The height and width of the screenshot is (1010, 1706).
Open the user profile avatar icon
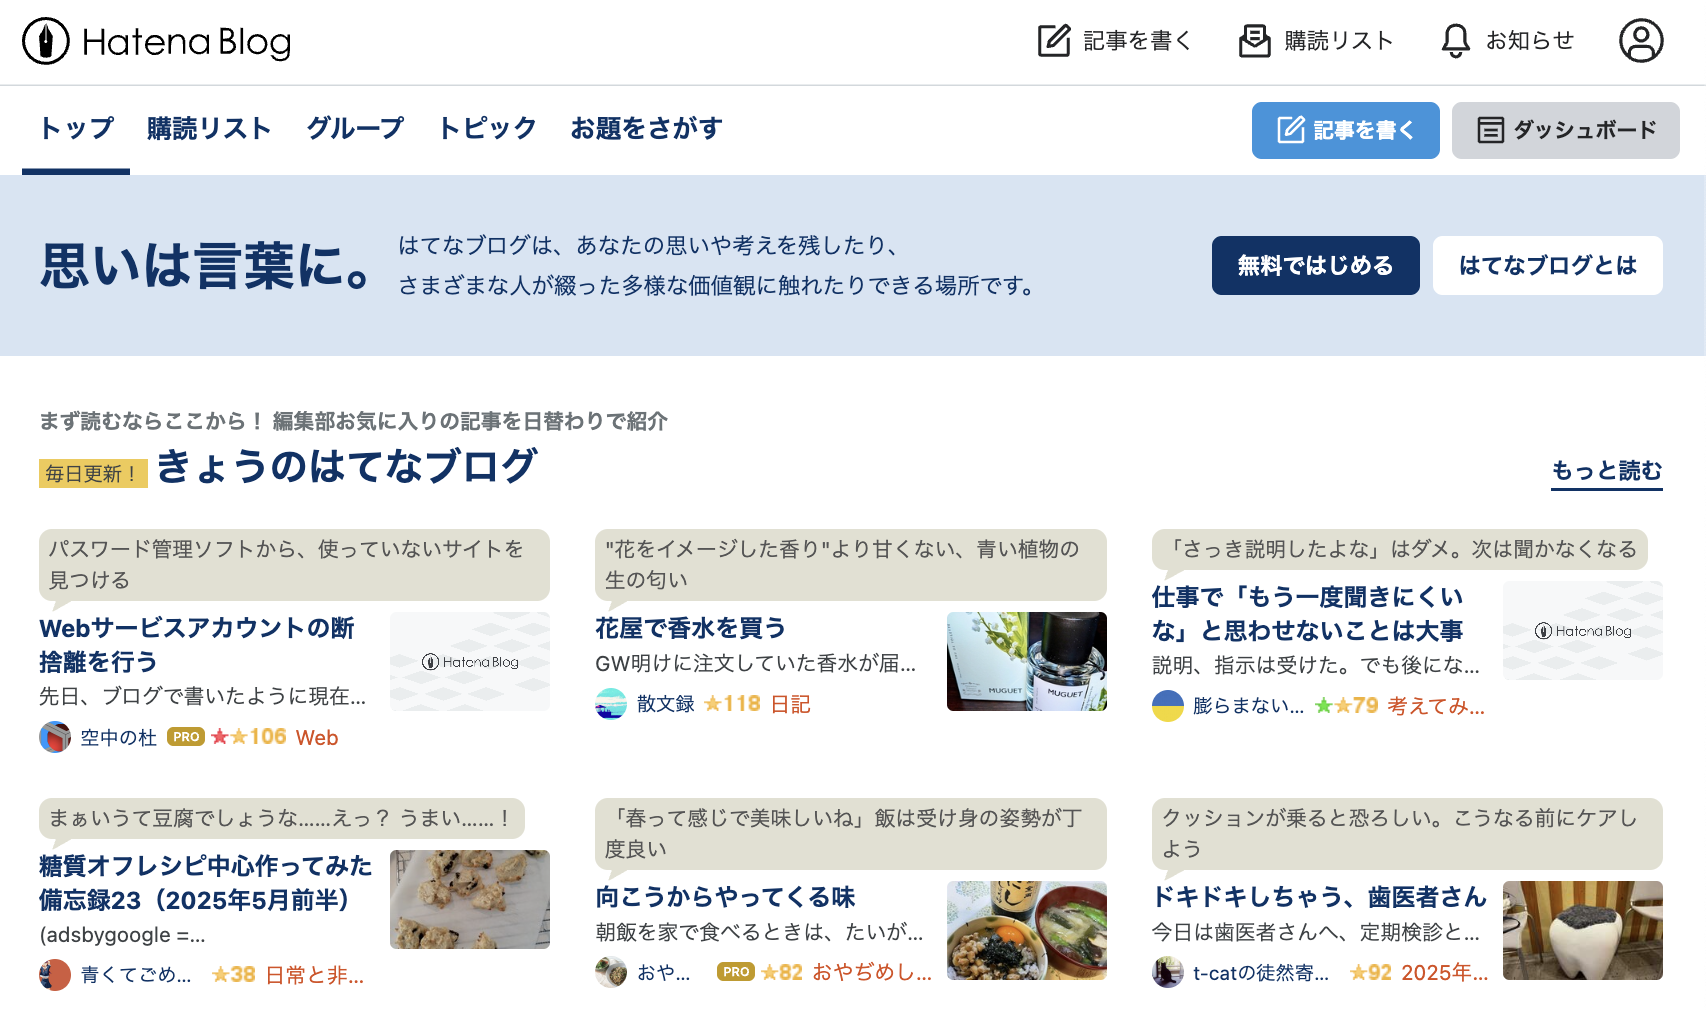click(1640, 41)
